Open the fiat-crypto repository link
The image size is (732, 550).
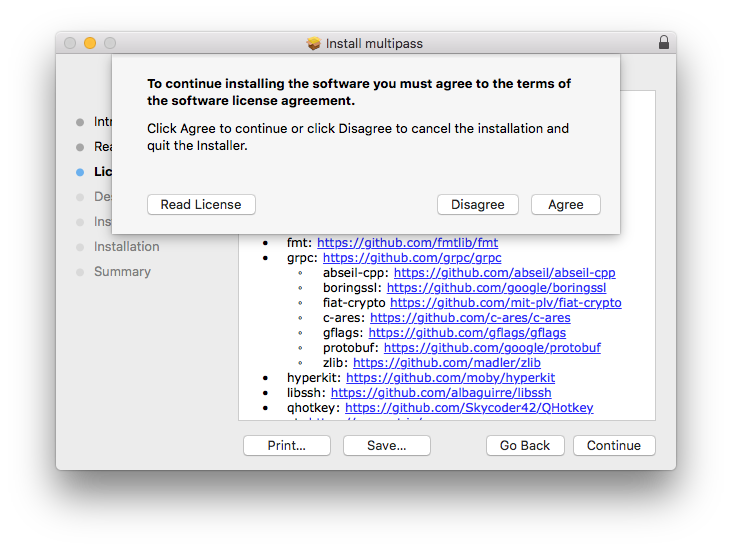tap(506, 303)
